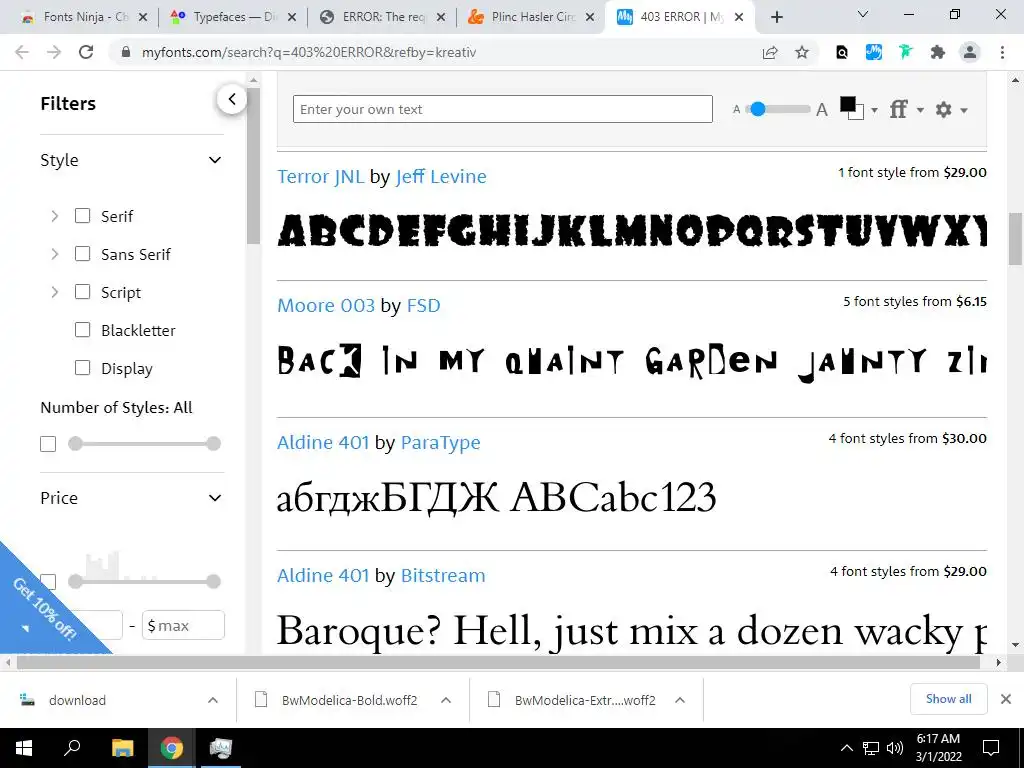Viewport: 1024px width, 768px height.
Task: Close the downloads bar
Action: (1006, 699)
